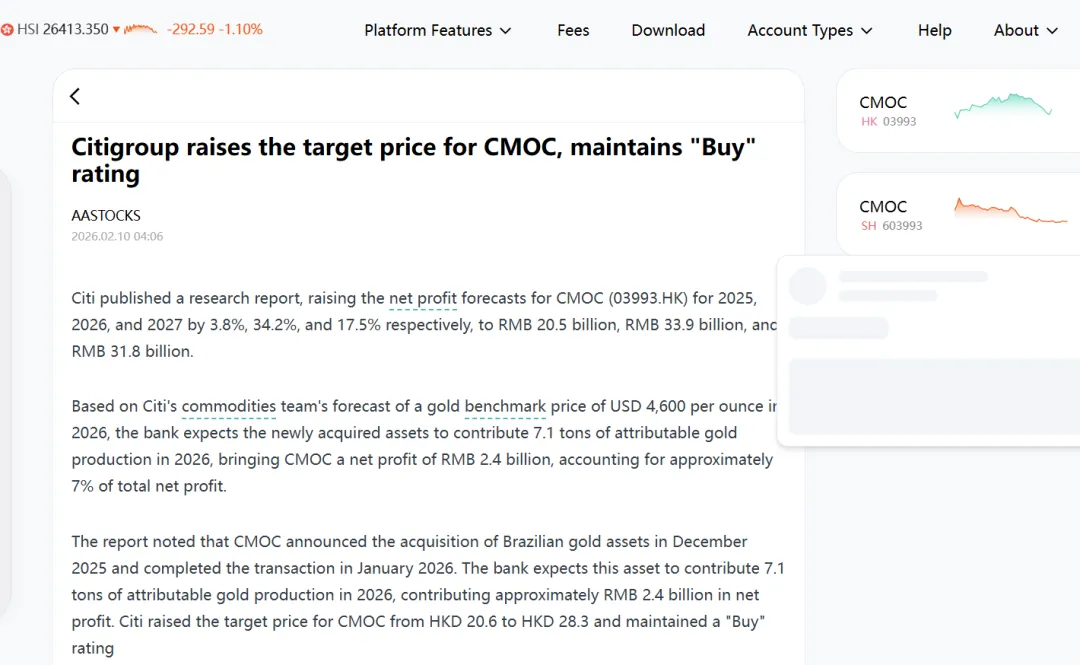This screenshot has height=665, width=1080.
Task: Go back using the left arrow
Action: point(75,96)
